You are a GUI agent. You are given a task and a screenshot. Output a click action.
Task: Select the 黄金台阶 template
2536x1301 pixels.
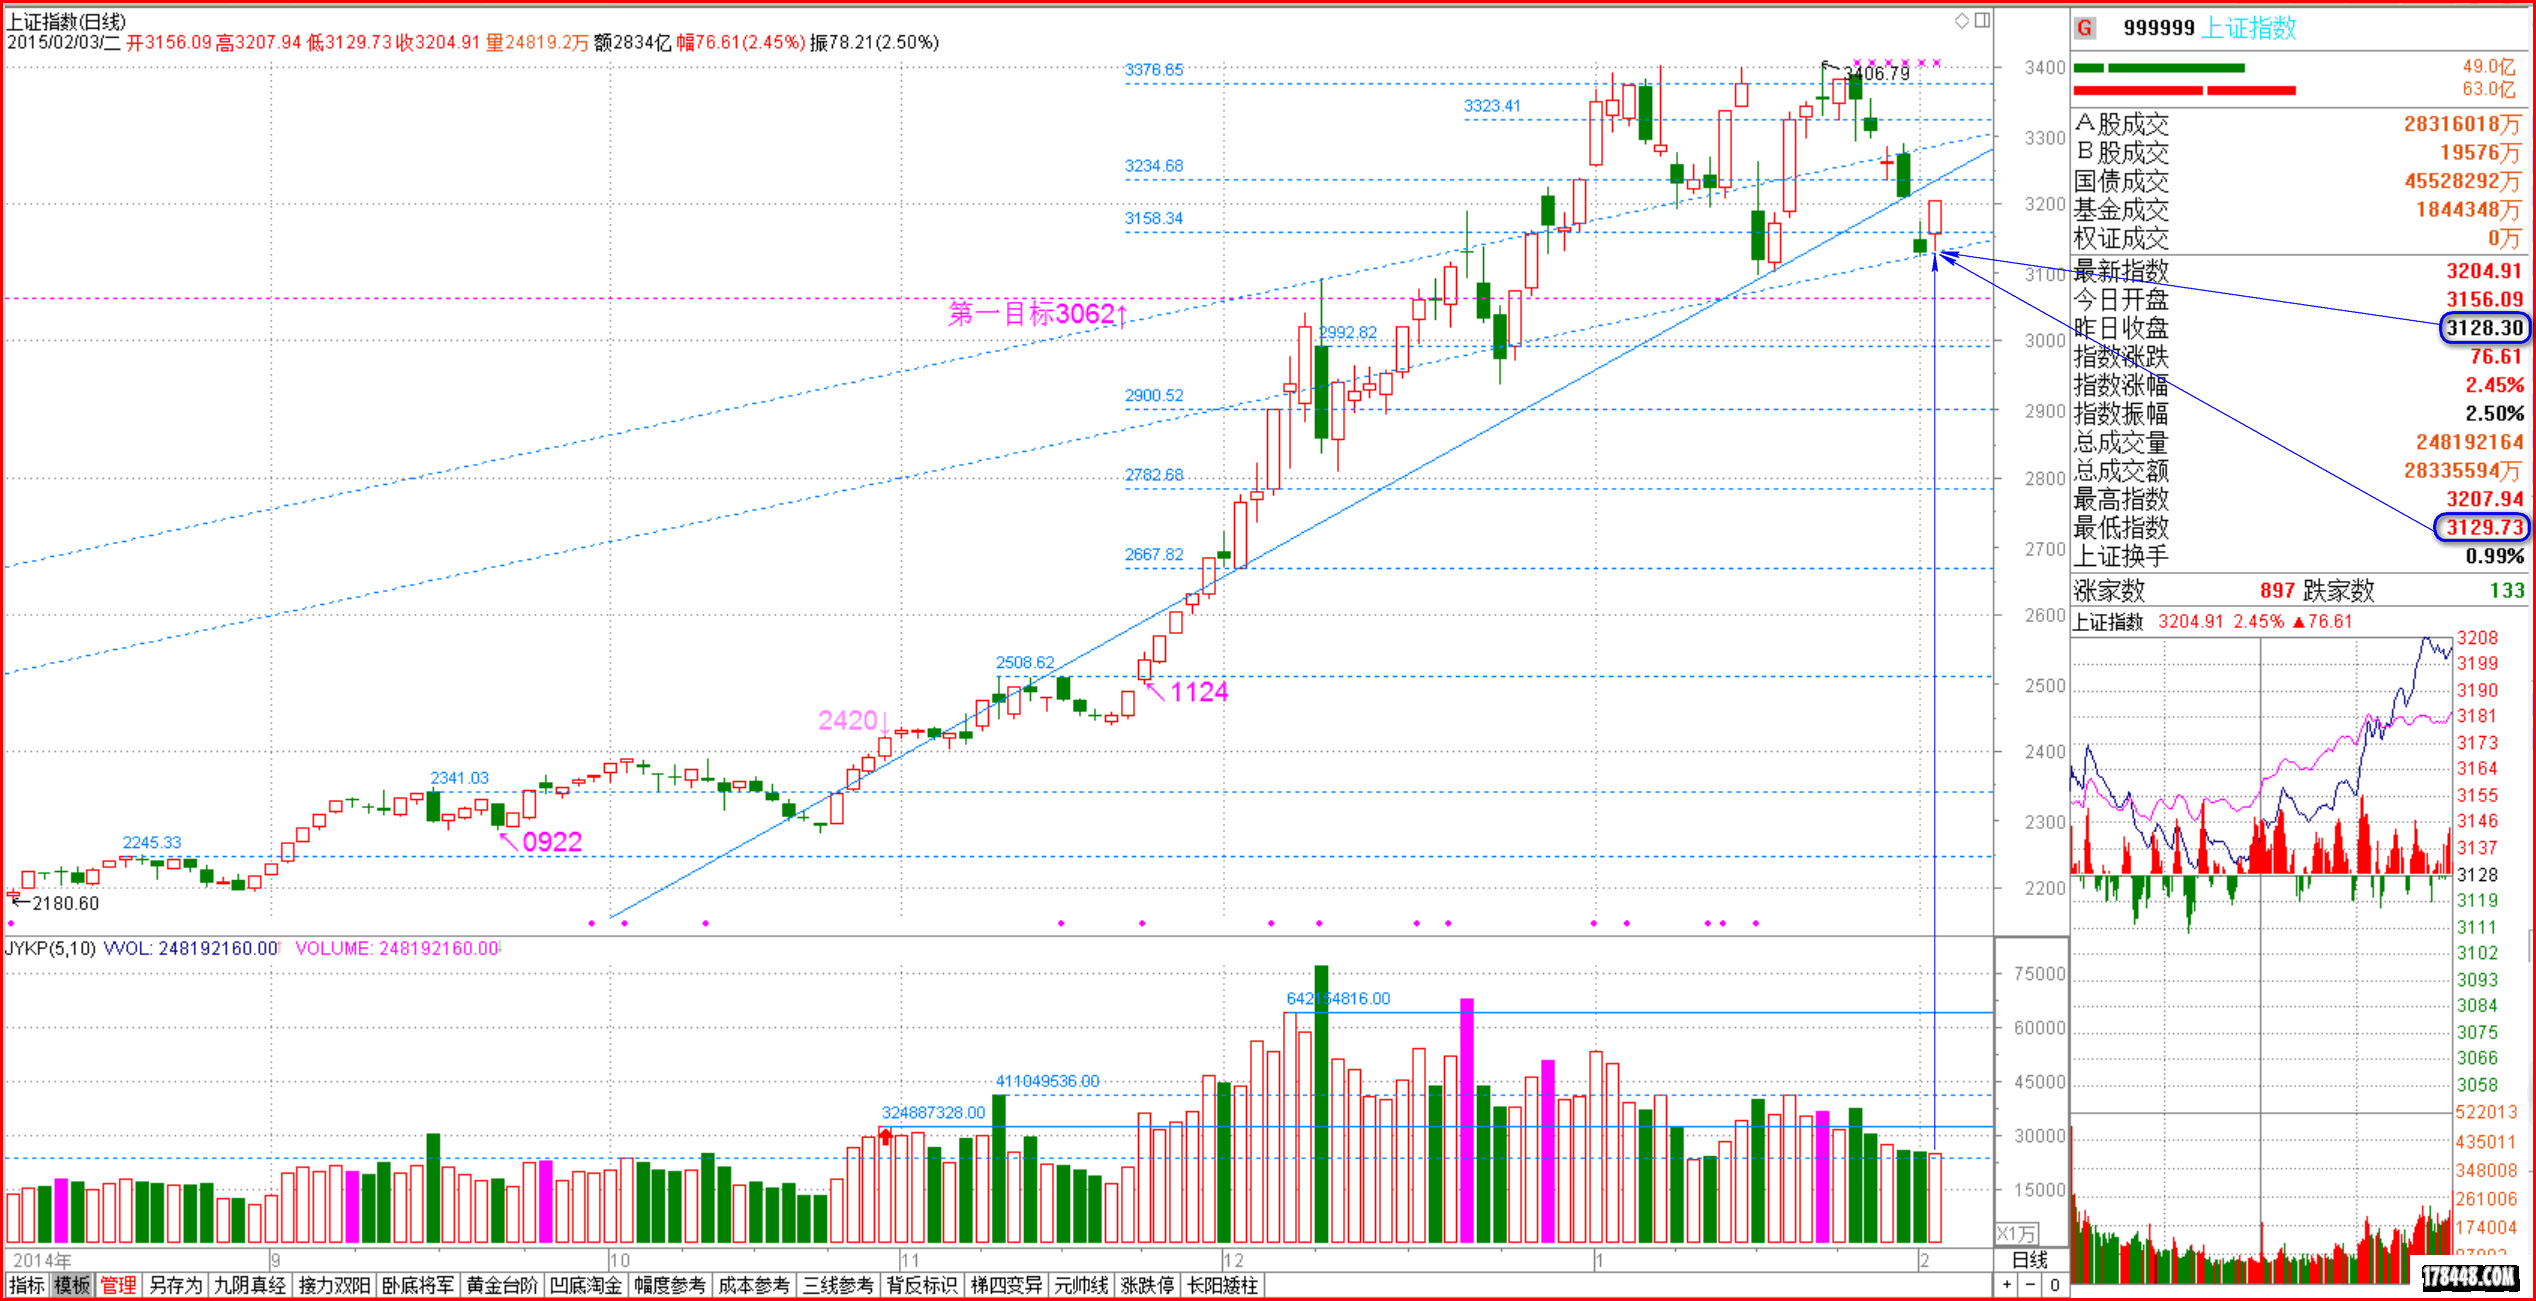pyautogui.click(x=502, y=1285)
